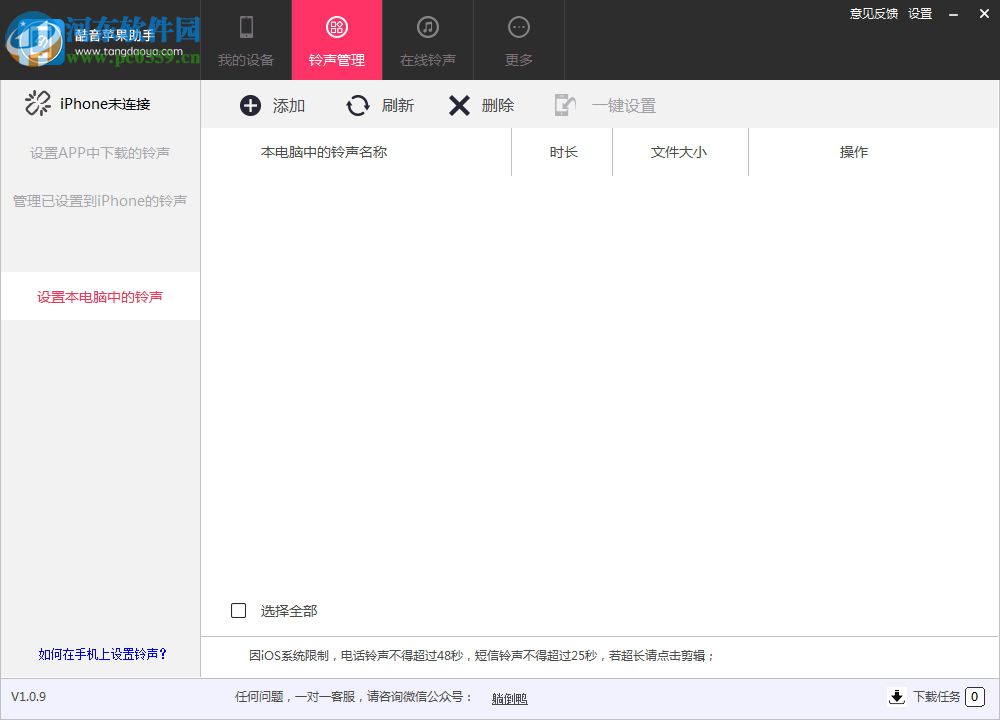The image size is (1000, 720).
Task: Click the 刷新 refresh icon
Action: click(358, 105)
